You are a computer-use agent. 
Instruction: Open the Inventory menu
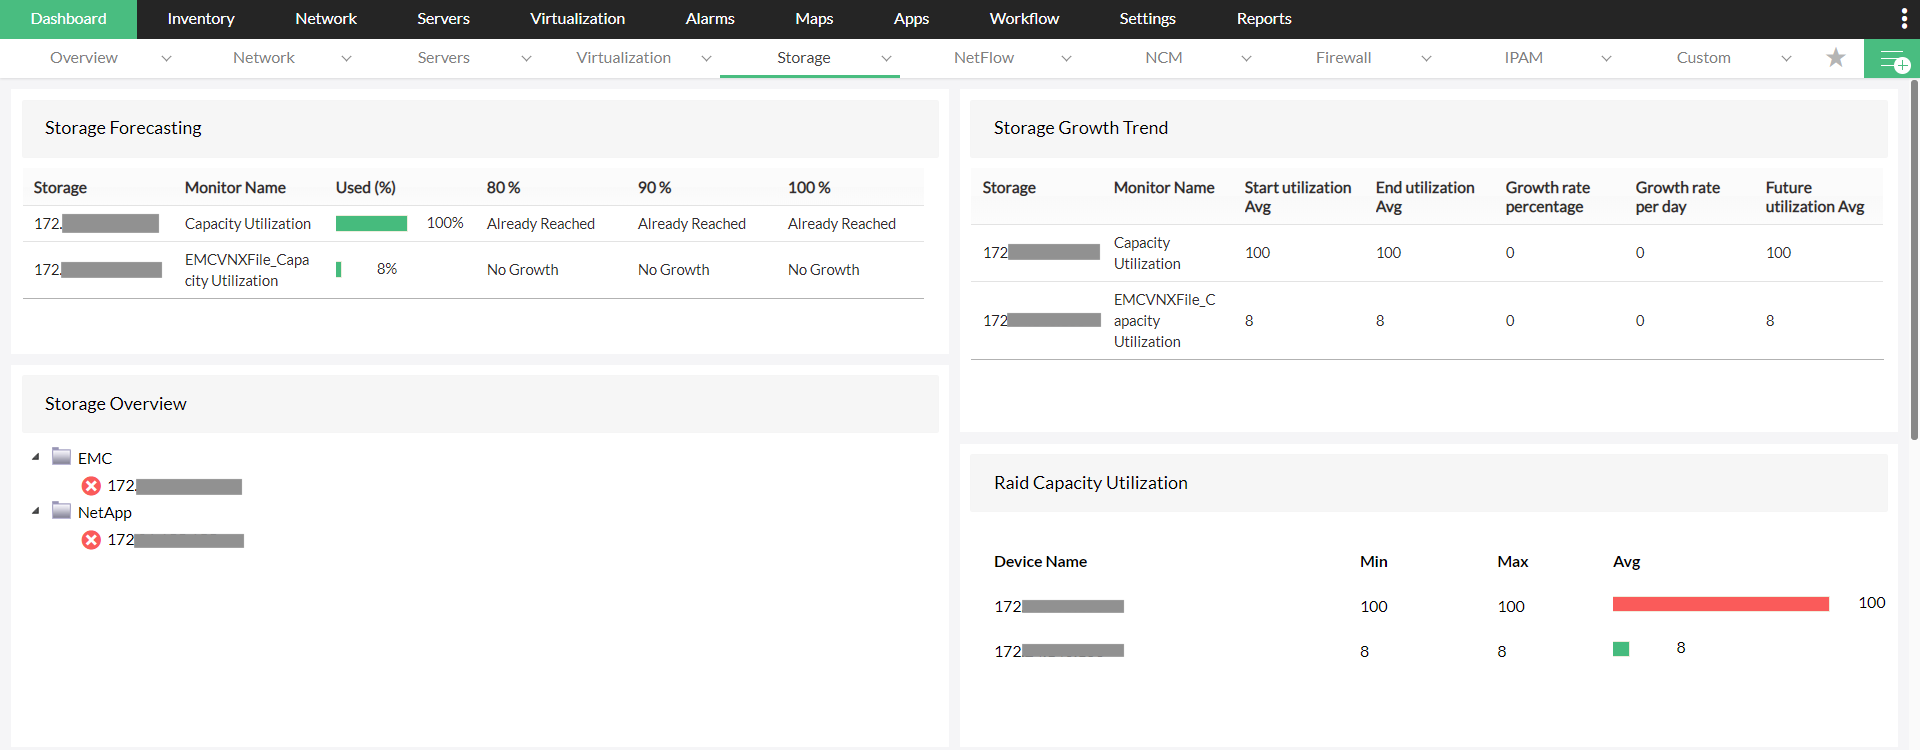(x=200, y=19)
